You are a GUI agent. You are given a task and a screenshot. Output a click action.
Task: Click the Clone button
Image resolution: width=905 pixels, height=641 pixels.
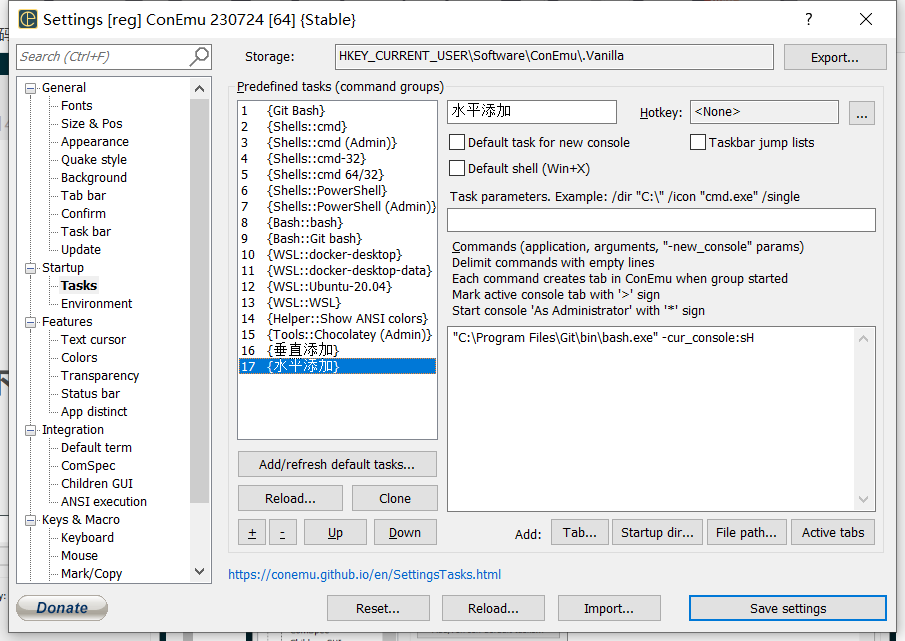coord(394,497)
